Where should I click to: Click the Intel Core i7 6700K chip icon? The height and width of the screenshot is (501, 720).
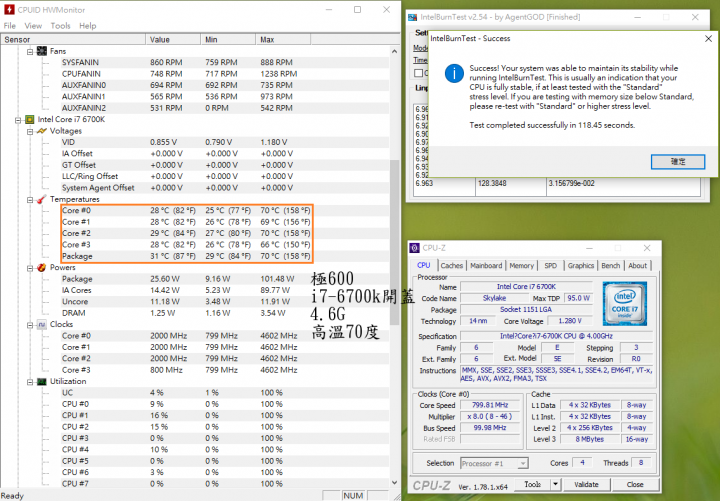(x=29, y=119)
